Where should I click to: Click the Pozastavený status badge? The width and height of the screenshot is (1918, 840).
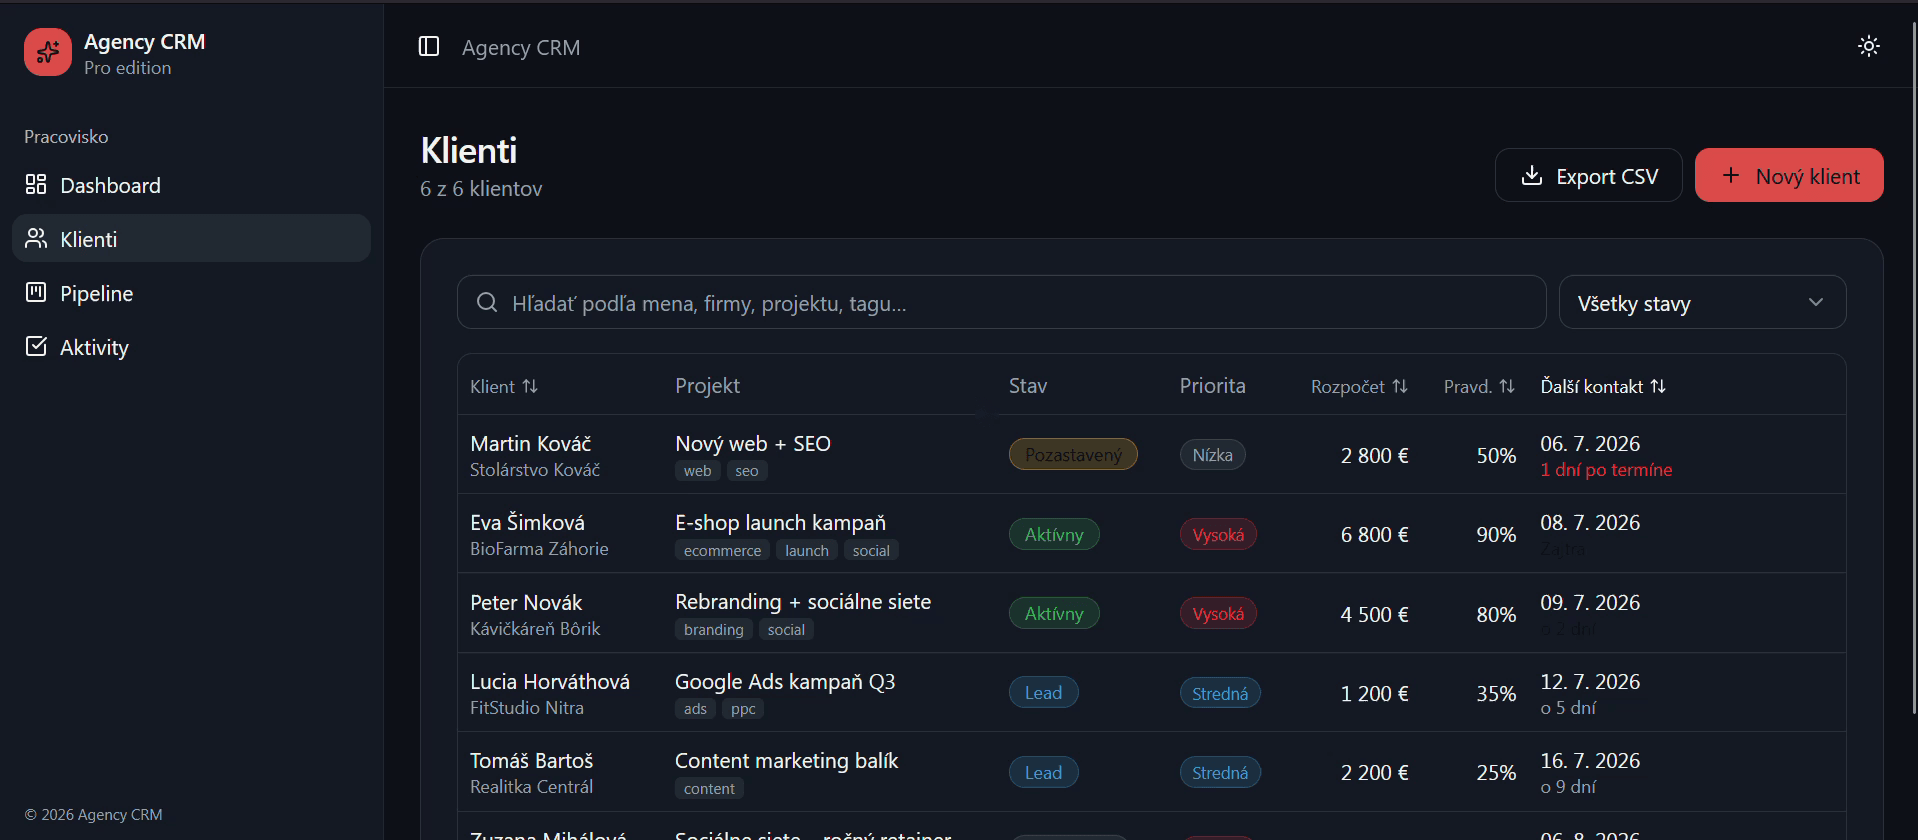1073,455
